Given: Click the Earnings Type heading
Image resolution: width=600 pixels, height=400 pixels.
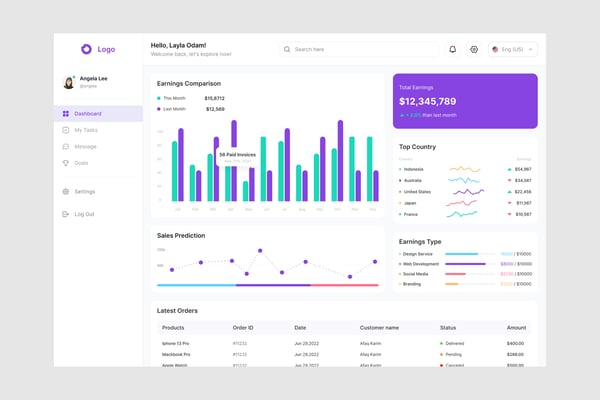Looking at the screenshot, I should 420,242.
